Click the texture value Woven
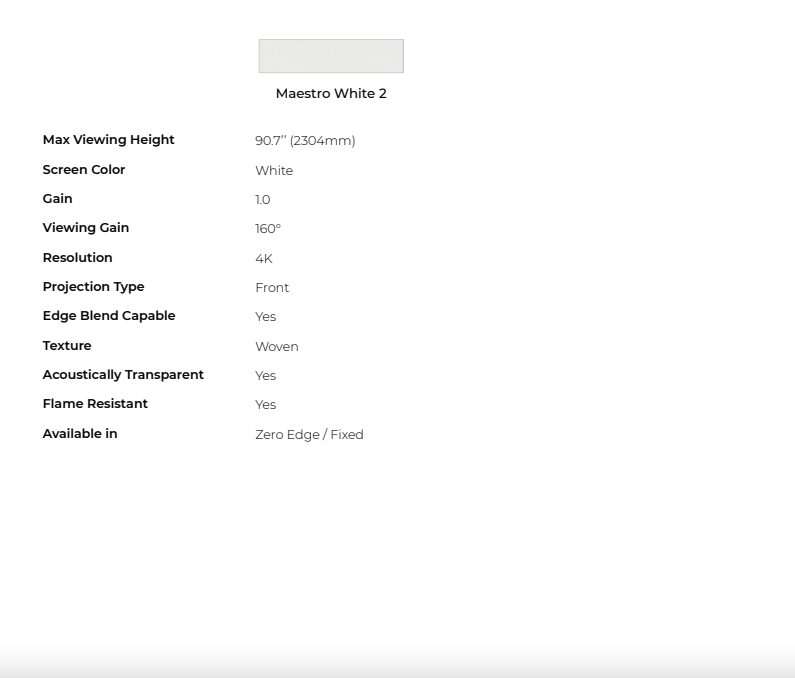Viewport: 795px width, 678px height. click(x=277, y=346)
